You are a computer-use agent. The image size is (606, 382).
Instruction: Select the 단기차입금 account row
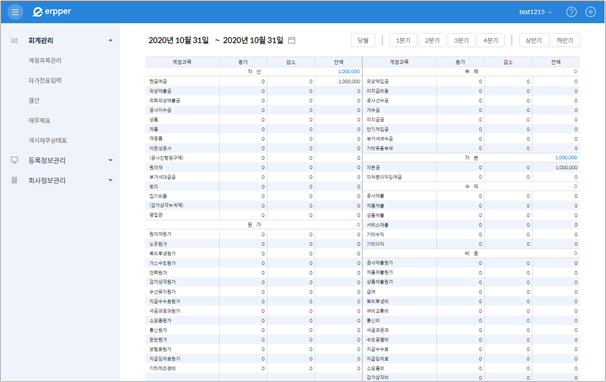[471, 129]
